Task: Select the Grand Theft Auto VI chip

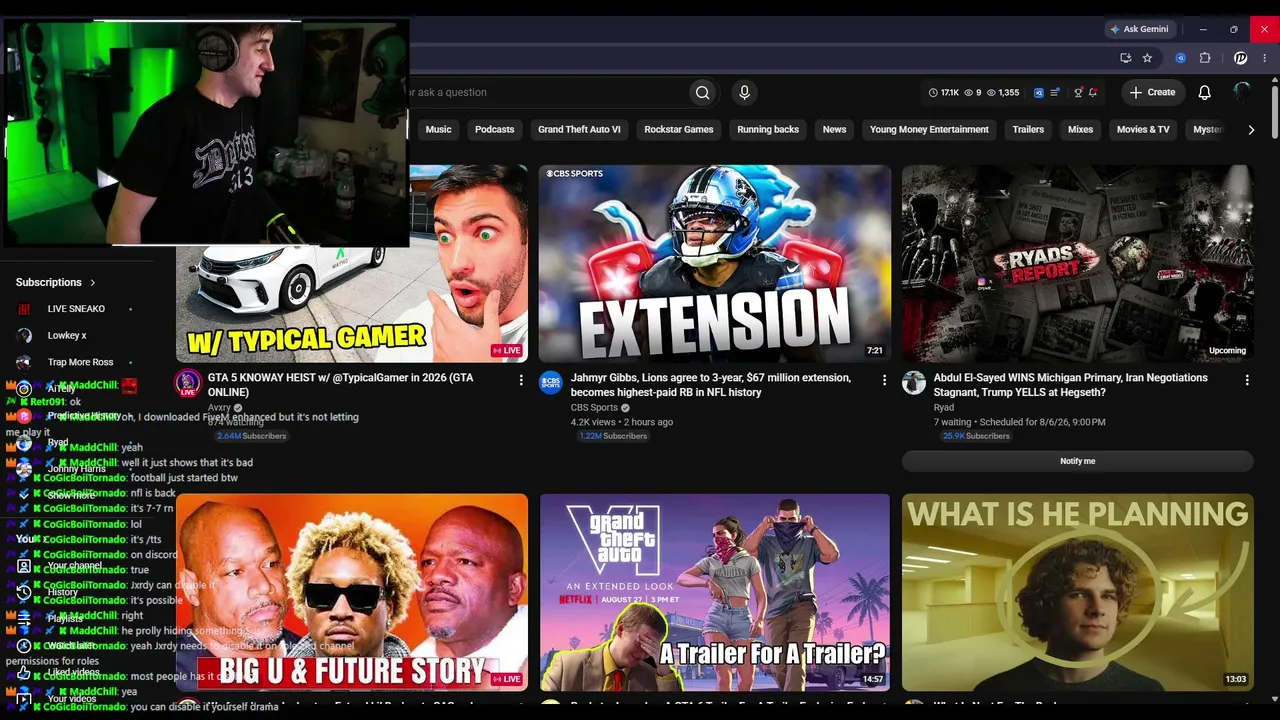Action: (579, 130)
